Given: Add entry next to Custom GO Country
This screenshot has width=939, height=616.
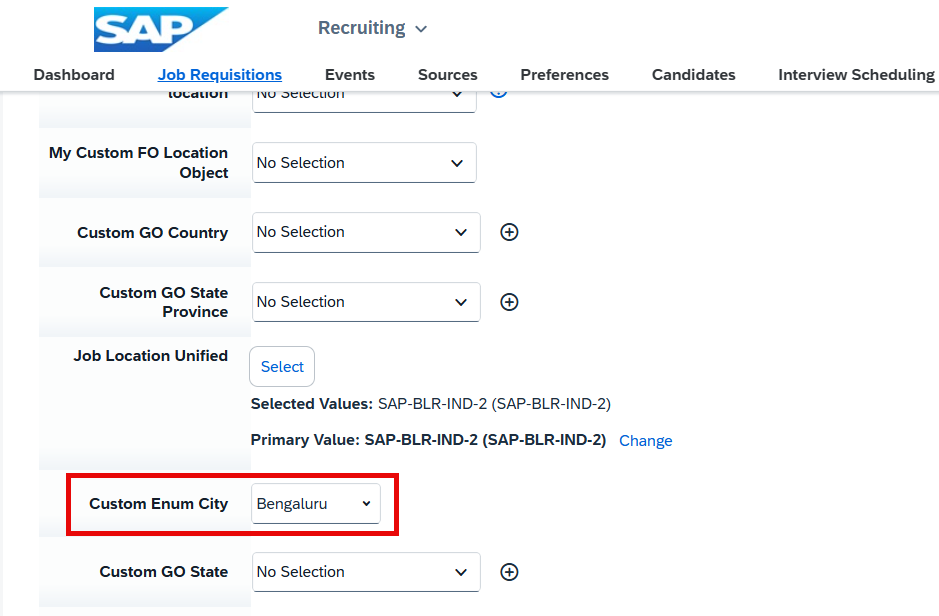Looking at the screenshot, I should [x=509, y=232].
